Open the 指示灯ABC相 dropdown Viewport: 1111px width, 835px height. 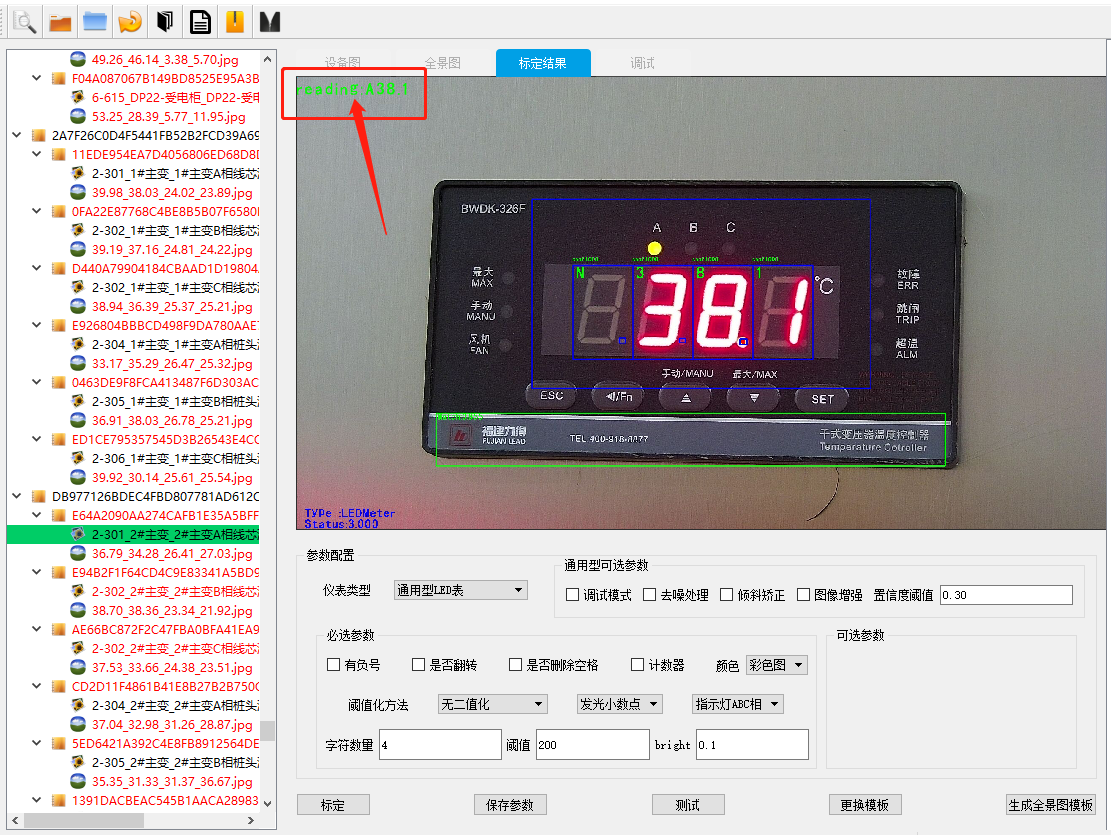(x=738, y=704)
